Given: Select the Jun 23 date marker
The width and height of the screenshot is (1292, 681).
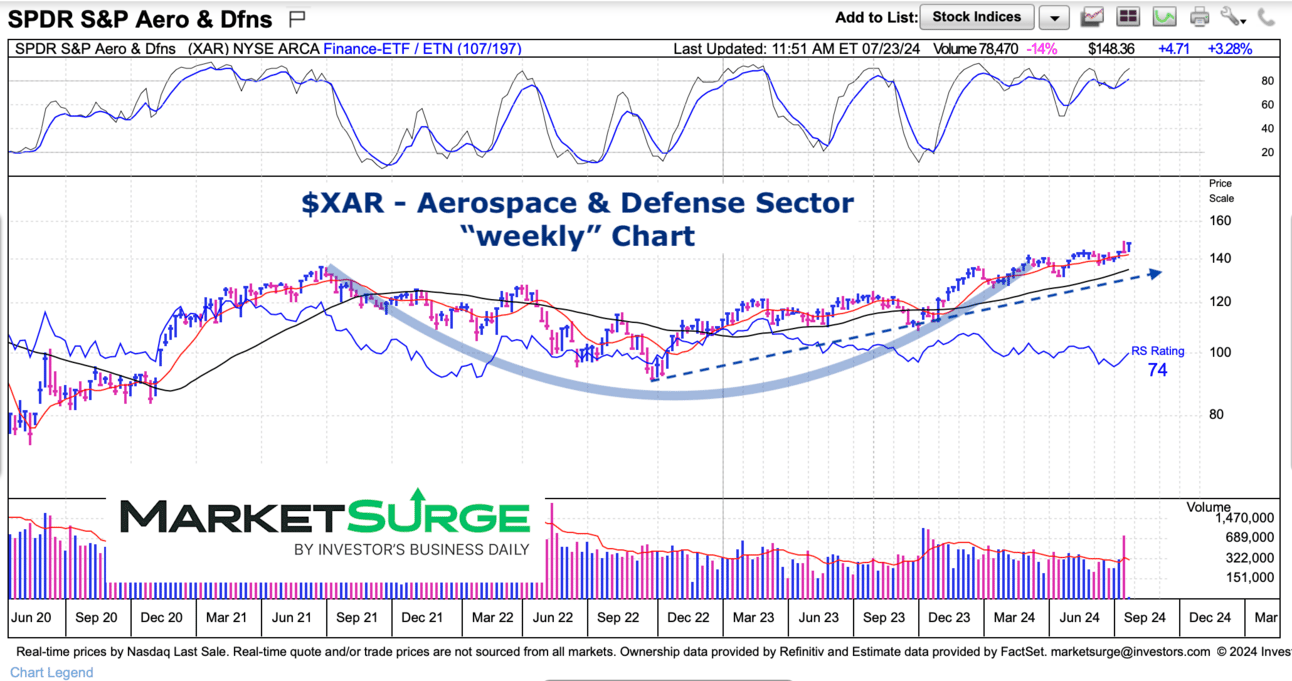Looking at the screenshot, I should point(818,617).
